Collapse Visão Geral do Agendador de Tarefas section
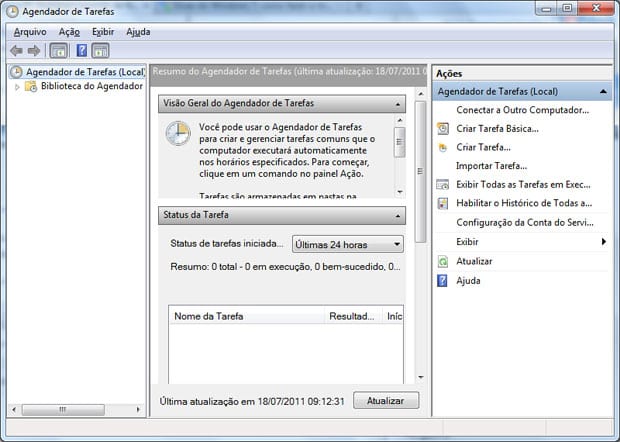 click(398, 104)
